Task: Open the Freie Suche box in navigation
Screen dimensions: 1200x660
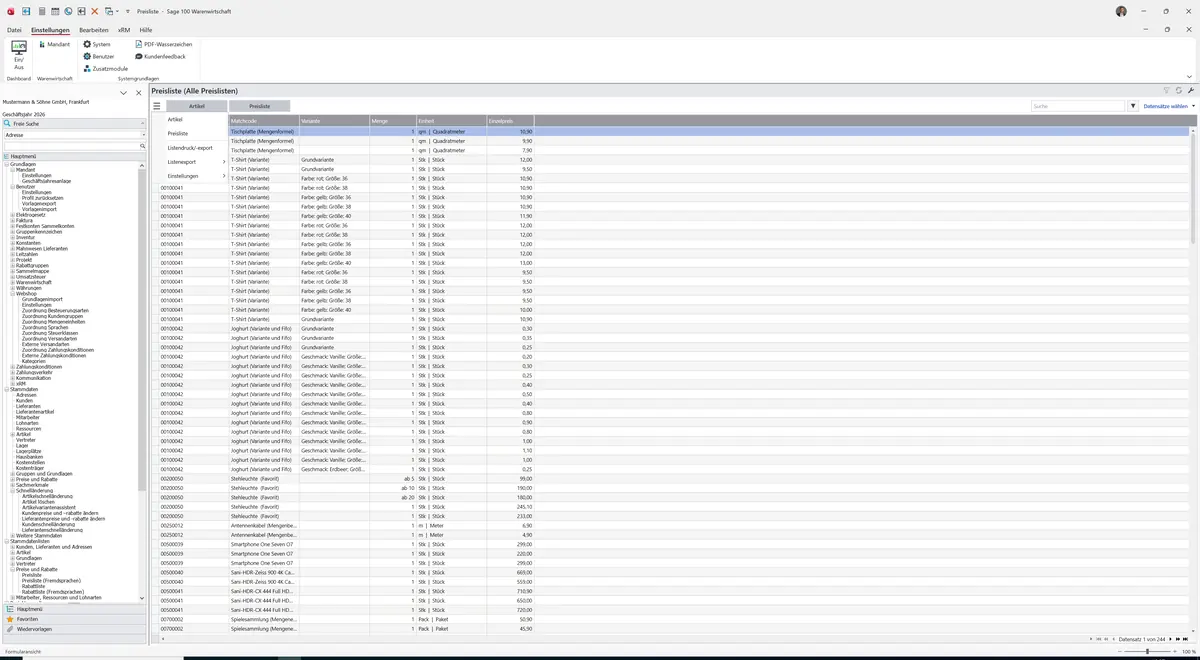Action: coord(73,123)
